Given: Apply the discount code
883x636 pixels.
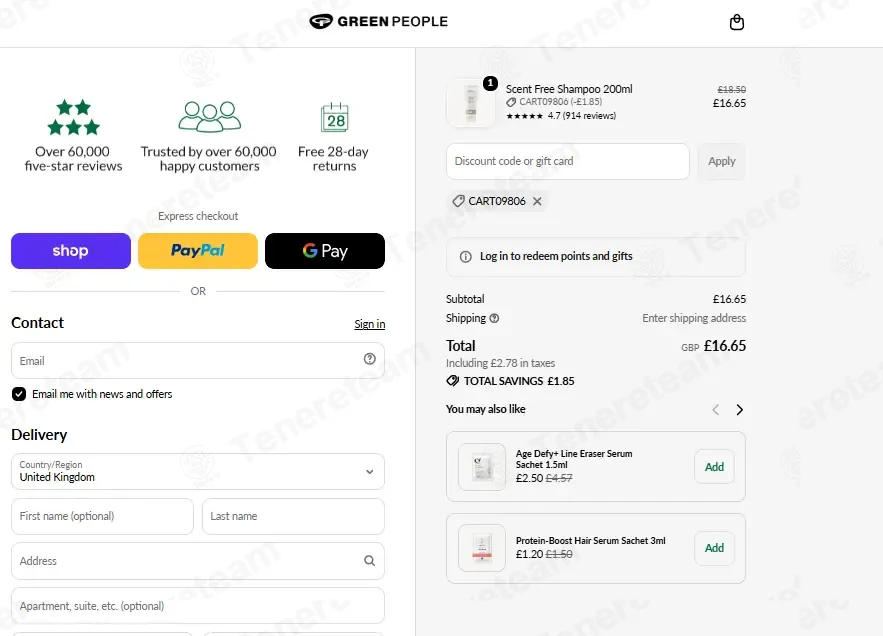Looking at the screenshot, I should pyautogui.click(x=721, y=161).
